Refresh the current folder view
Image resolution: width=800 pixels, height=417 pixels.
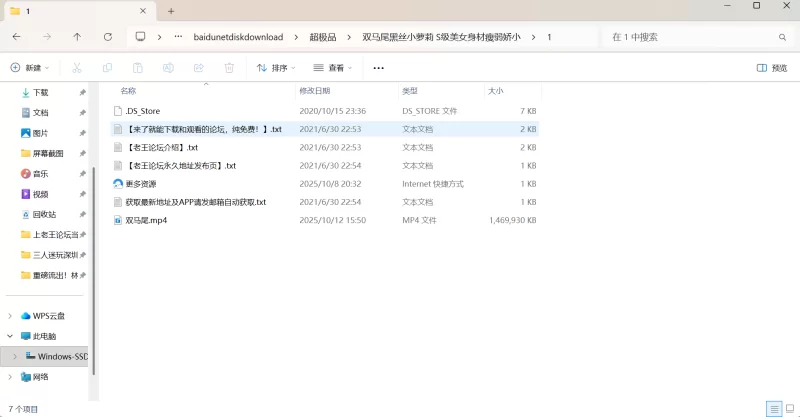click(x=107, y=37)
